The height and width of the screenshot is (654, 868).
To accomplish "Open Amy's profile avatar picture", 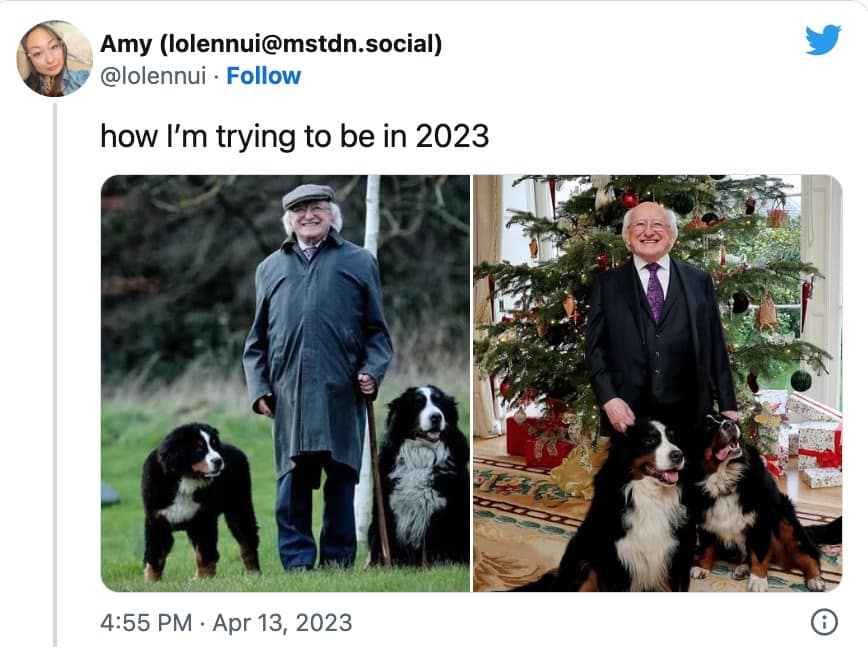I will point(54,58).
